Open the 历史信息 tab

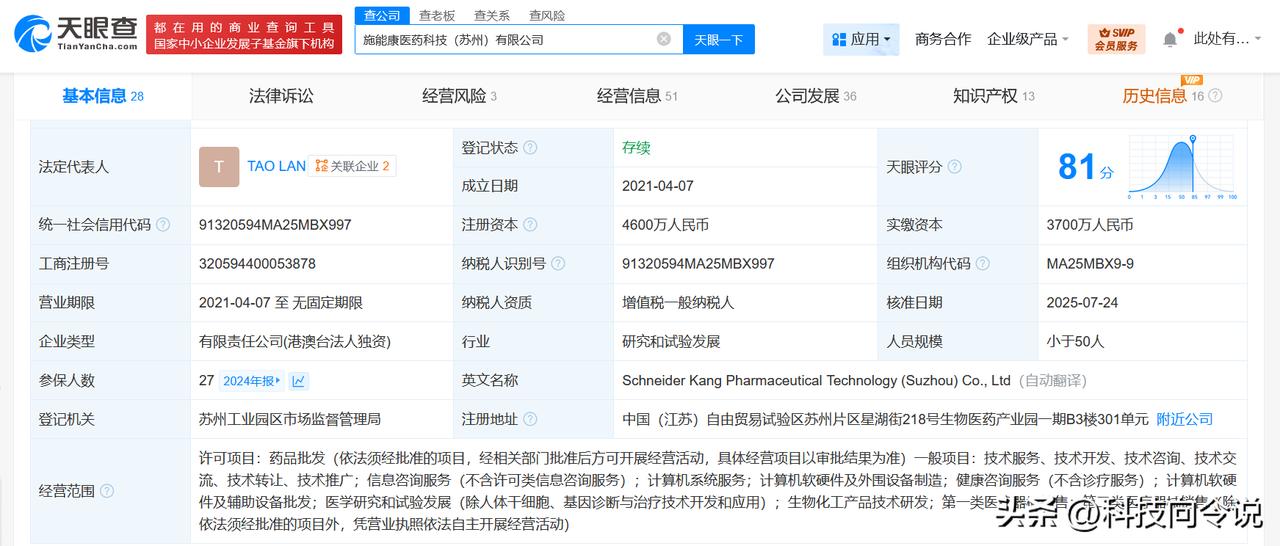[1163, 96]
